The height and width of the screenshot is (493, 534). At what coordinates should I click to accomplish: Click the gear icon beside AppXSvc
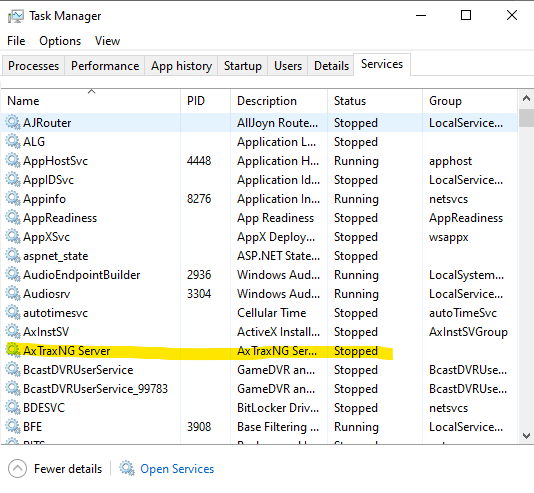(x=13, y=237)
